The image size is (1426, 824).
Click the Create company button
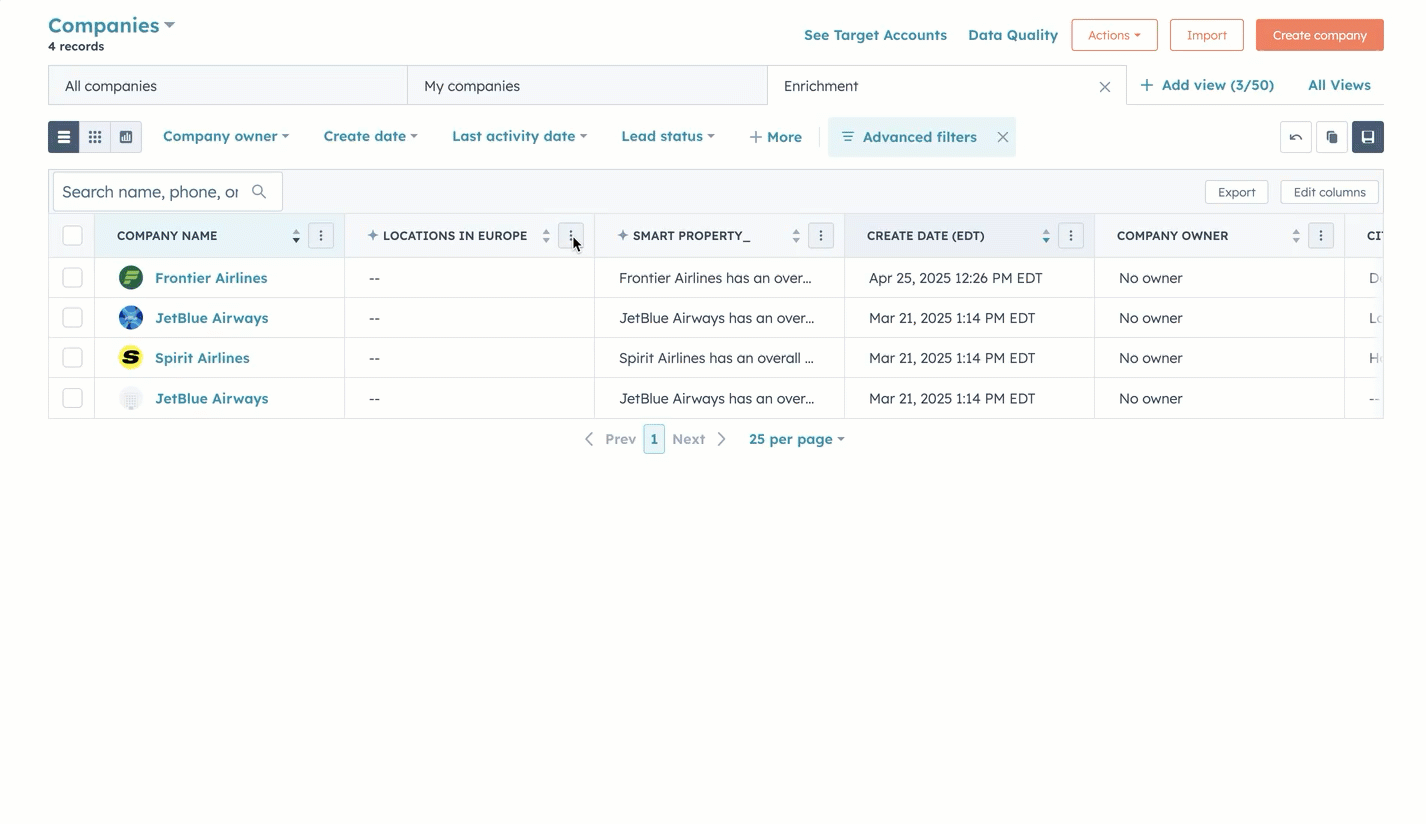pyautogui.click(x=1319, y=35)
